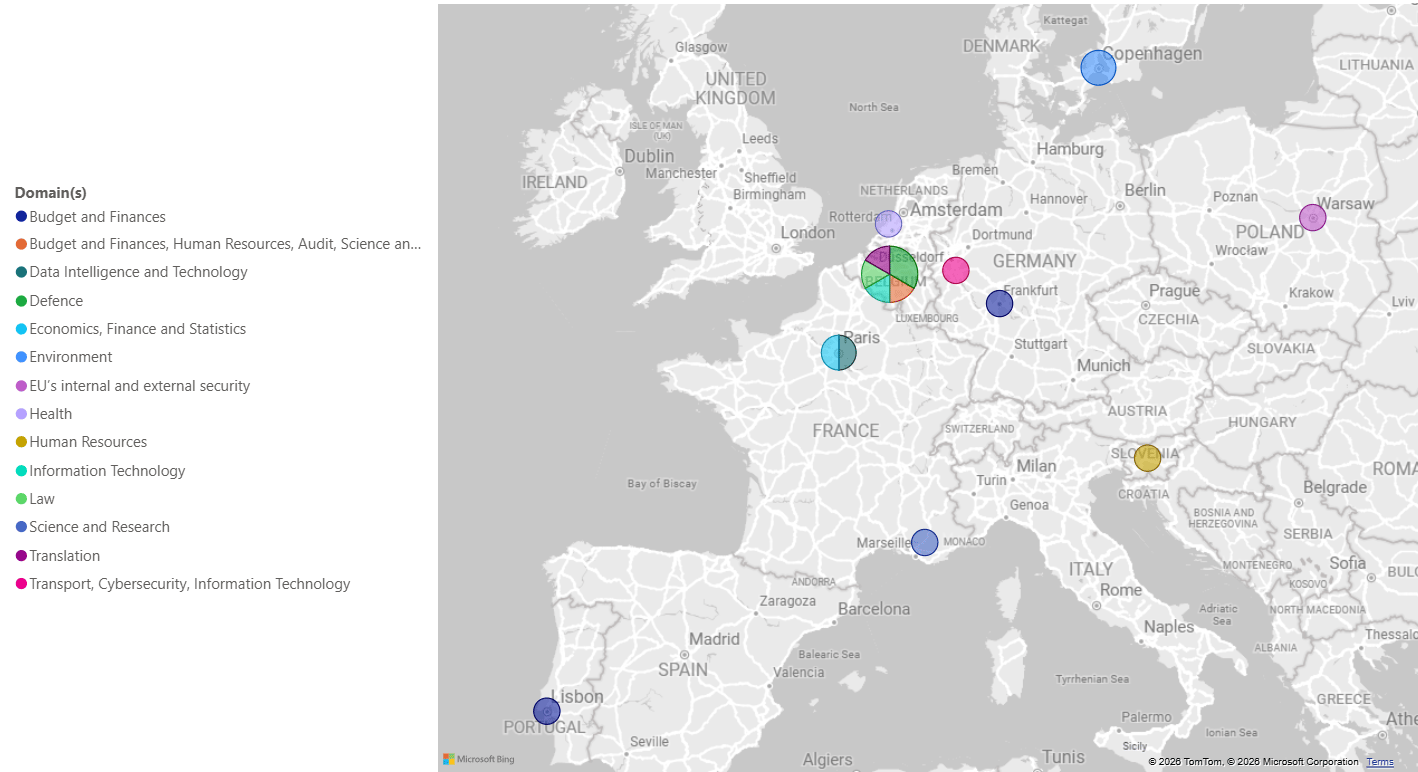Select the purple bubble at Warsaw

pyautogui.click(x=1312, y=217)
